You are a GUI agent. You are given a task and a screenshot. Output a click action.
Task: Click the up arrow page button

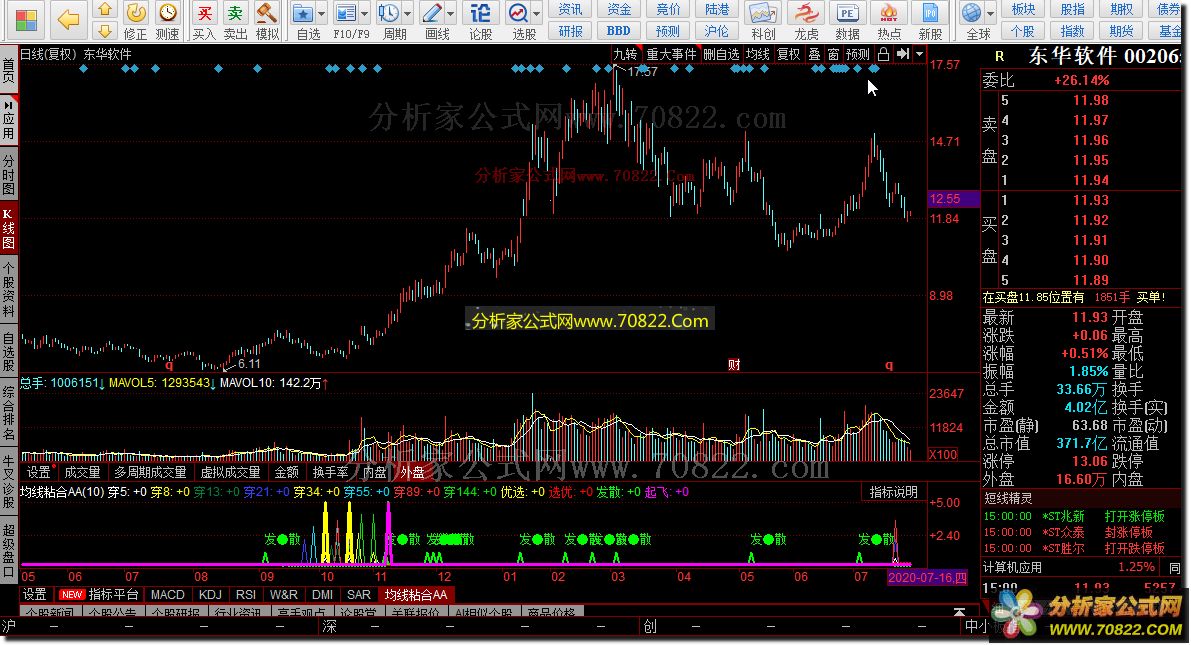[x=105, y=10]
